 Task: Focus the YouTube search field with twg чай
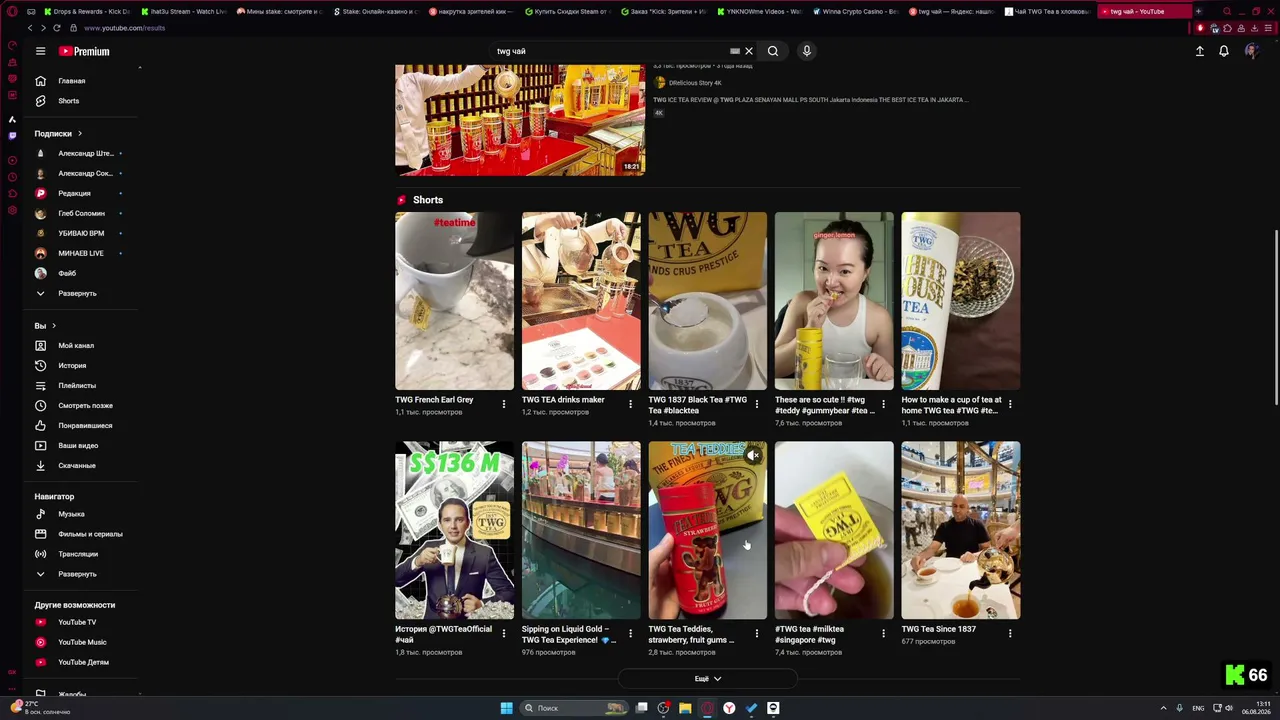pos(610,51)
